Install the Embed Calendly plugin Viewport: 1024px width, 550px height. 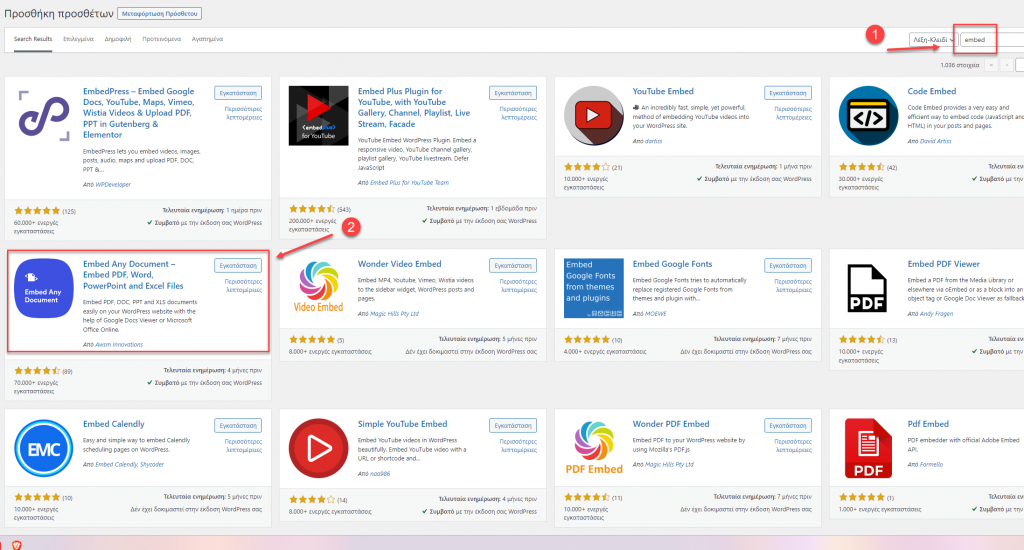(238, 425)
